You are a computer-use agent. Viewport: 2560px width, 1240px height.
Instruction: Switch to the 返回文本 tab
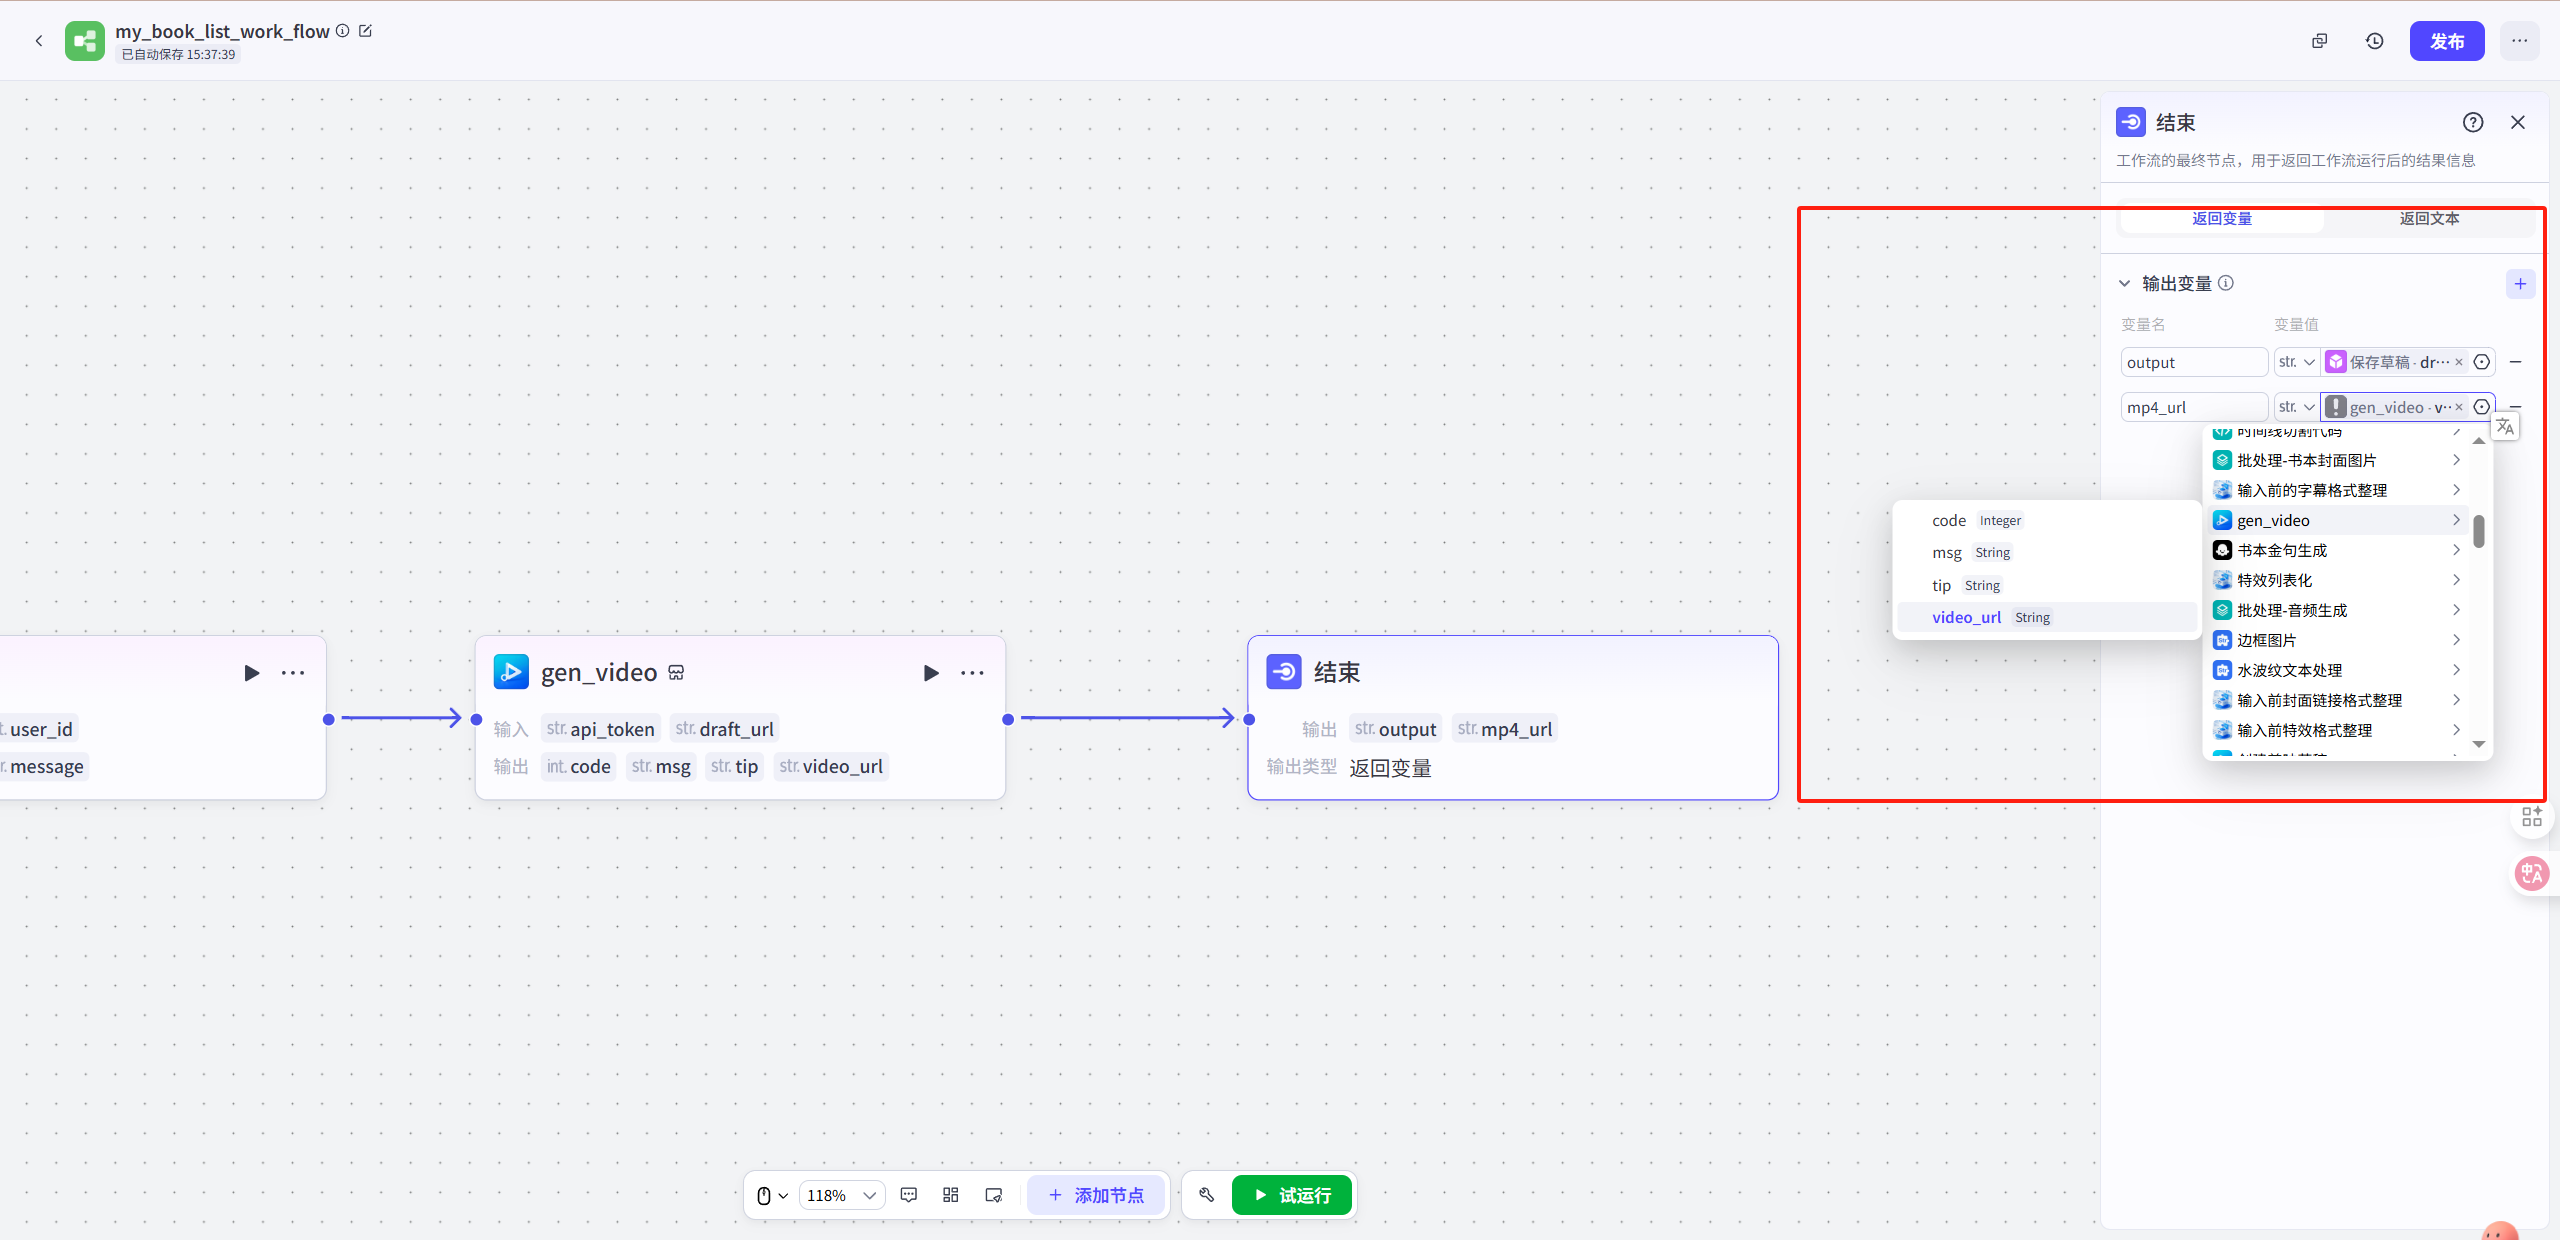coord(2429,218)
